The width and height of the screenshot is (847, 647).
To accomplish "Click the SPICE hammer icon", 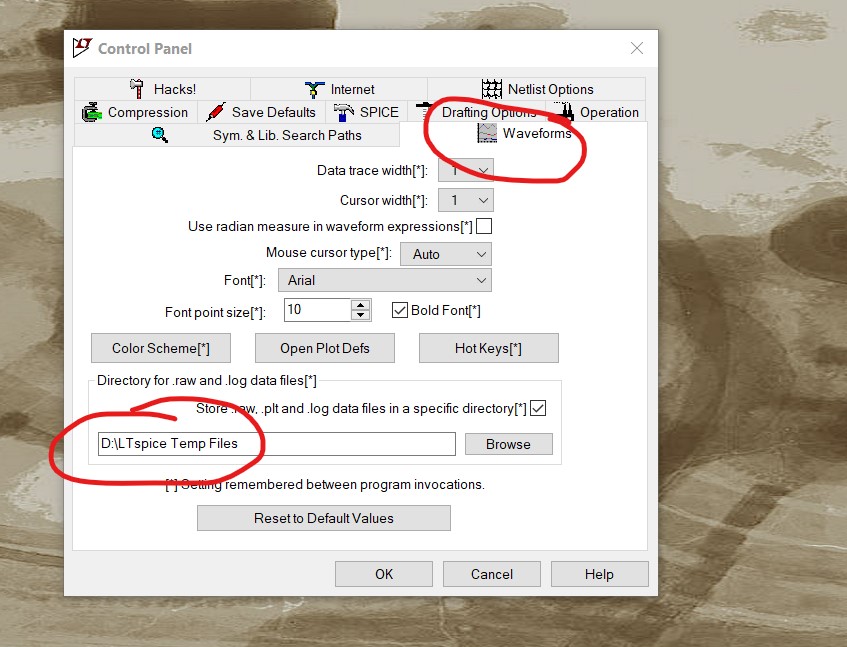I will click(x=344, y=112).
